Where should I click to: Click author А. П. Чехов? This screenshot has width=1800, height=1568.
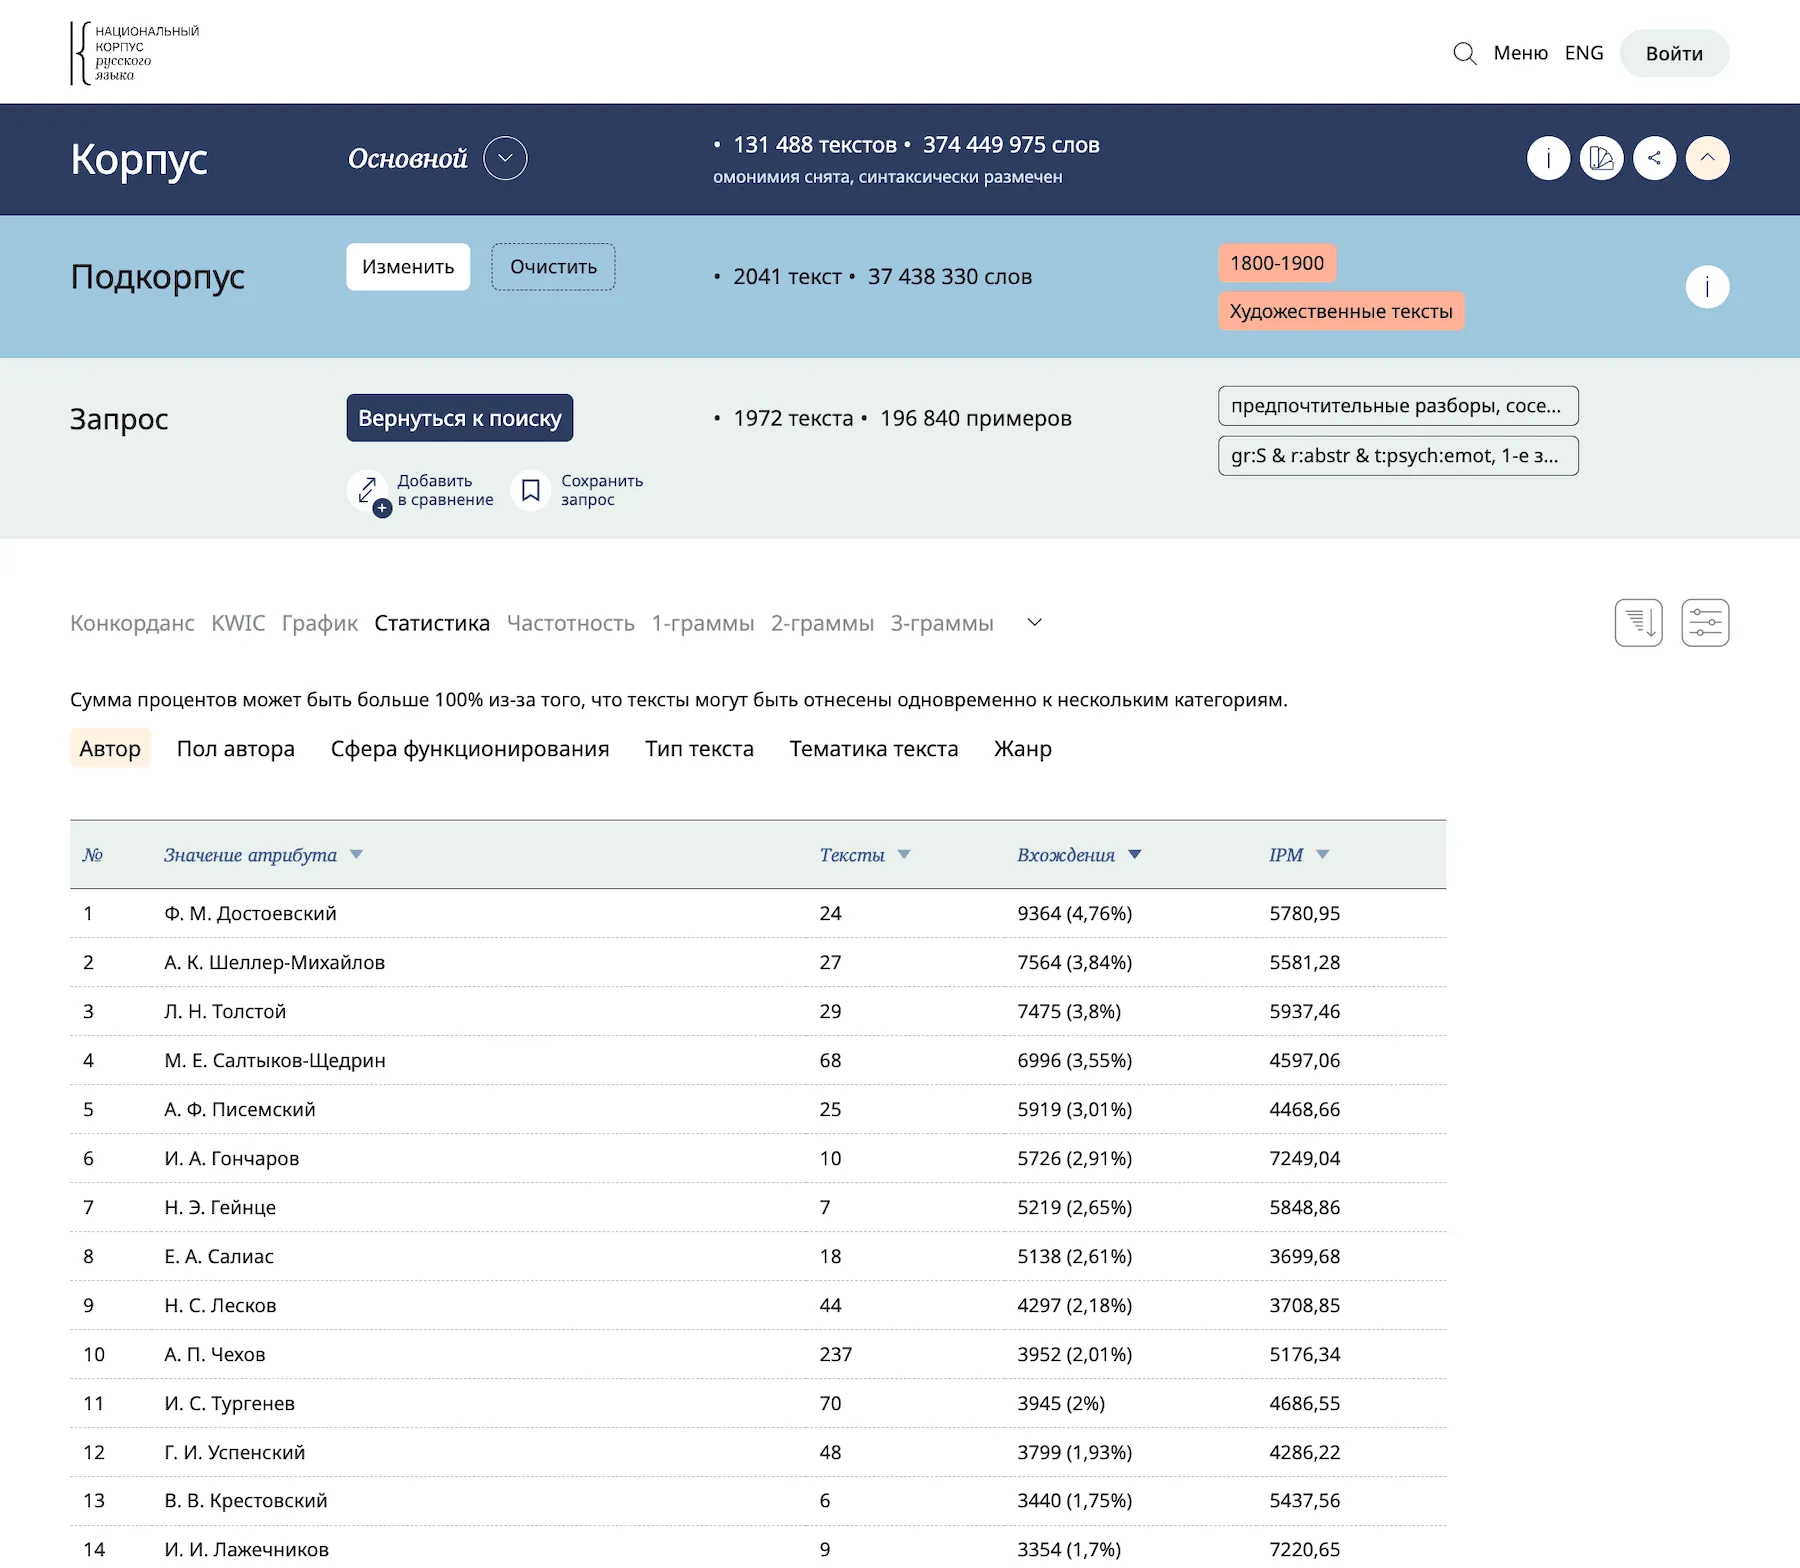click(x=215, y=1354)
